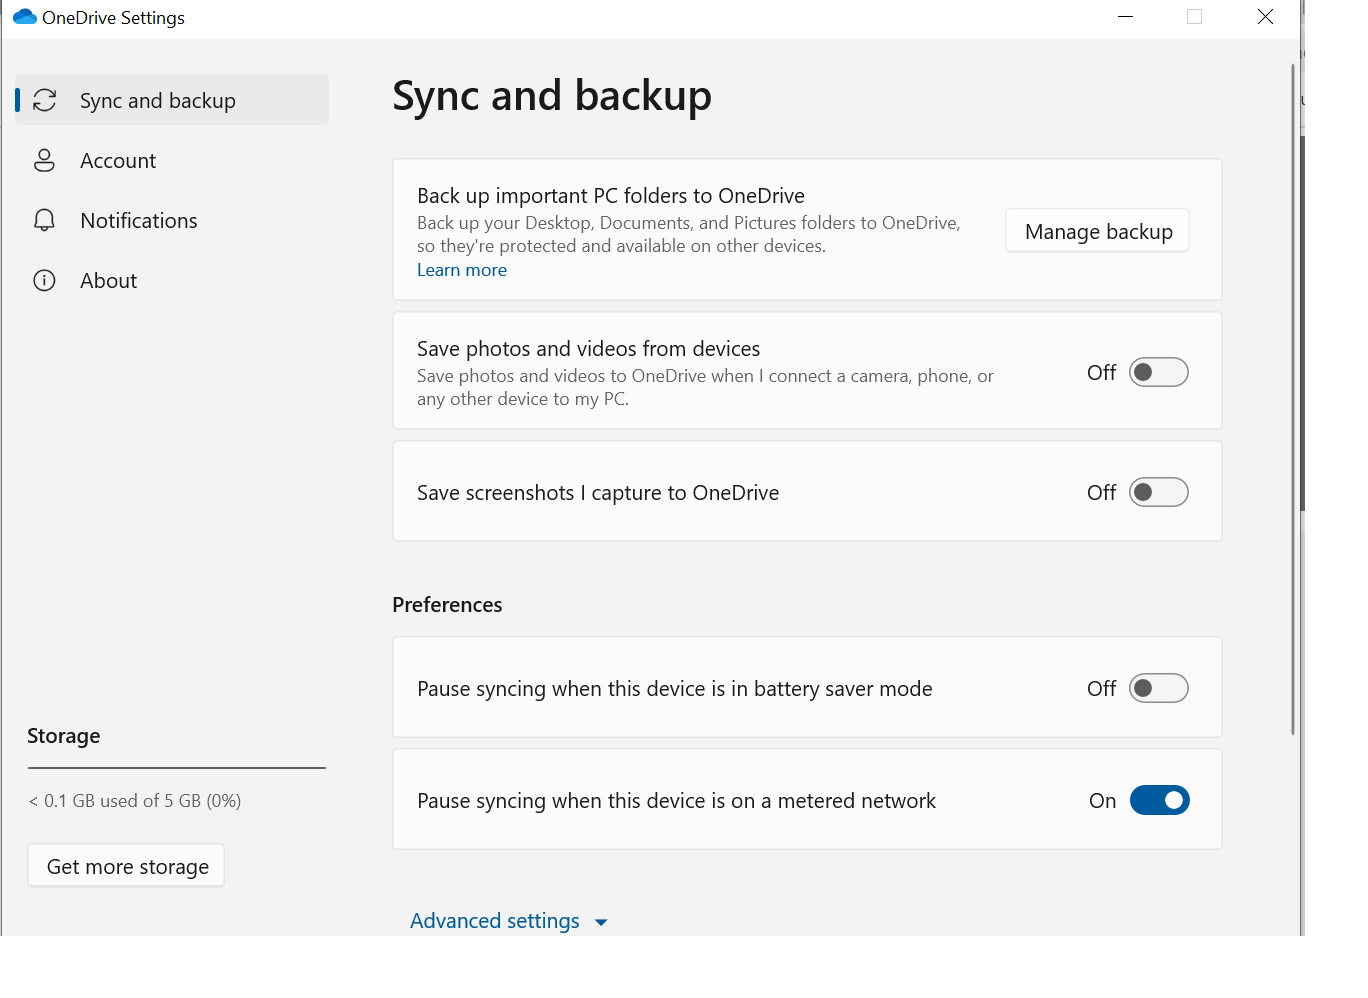Open the Sync and backup section
The width and height of the screenshot is (1368, 998).
click(172, 100)
